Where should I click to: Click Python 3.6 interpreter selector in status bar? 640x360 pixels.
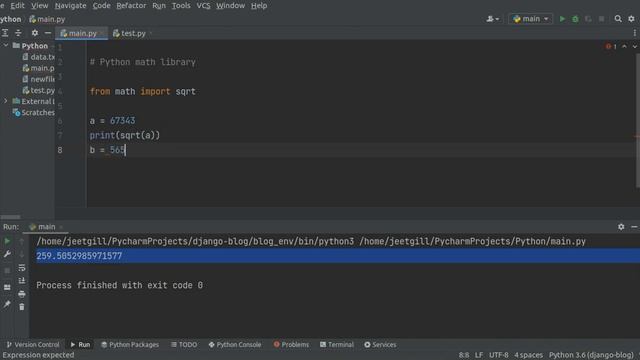coord(591,355)
